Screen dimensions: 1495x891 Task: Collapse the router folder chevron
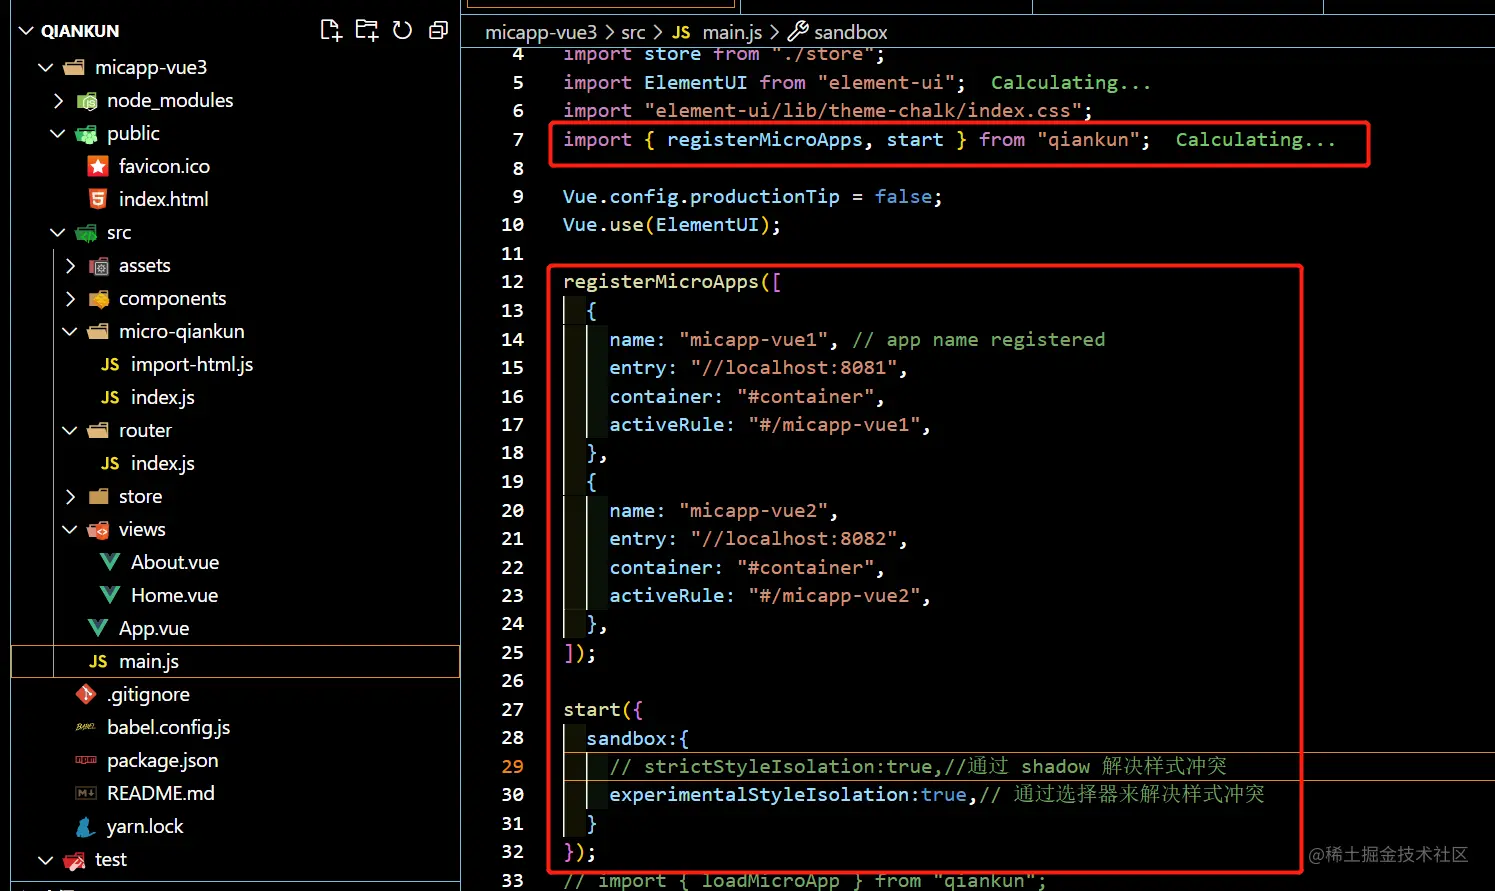[70, 430]
